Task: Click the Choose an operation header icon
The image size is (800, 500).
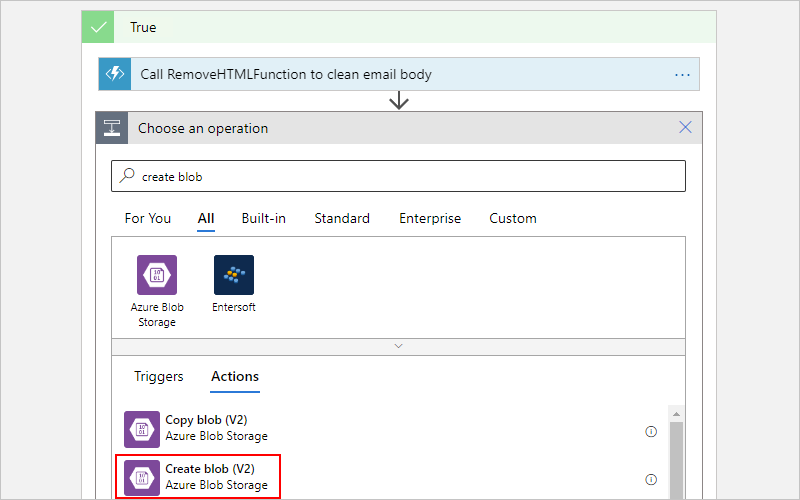Action: pos(112,128)
